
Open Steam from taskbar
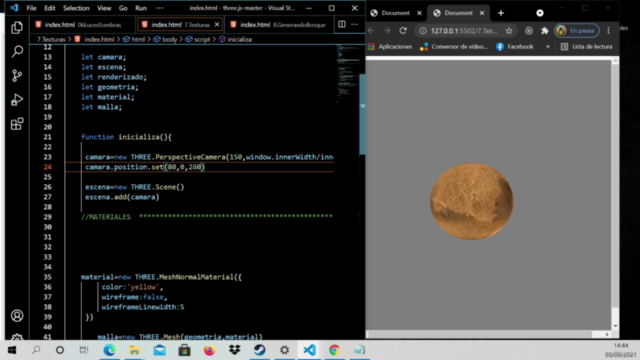point(260,350)
